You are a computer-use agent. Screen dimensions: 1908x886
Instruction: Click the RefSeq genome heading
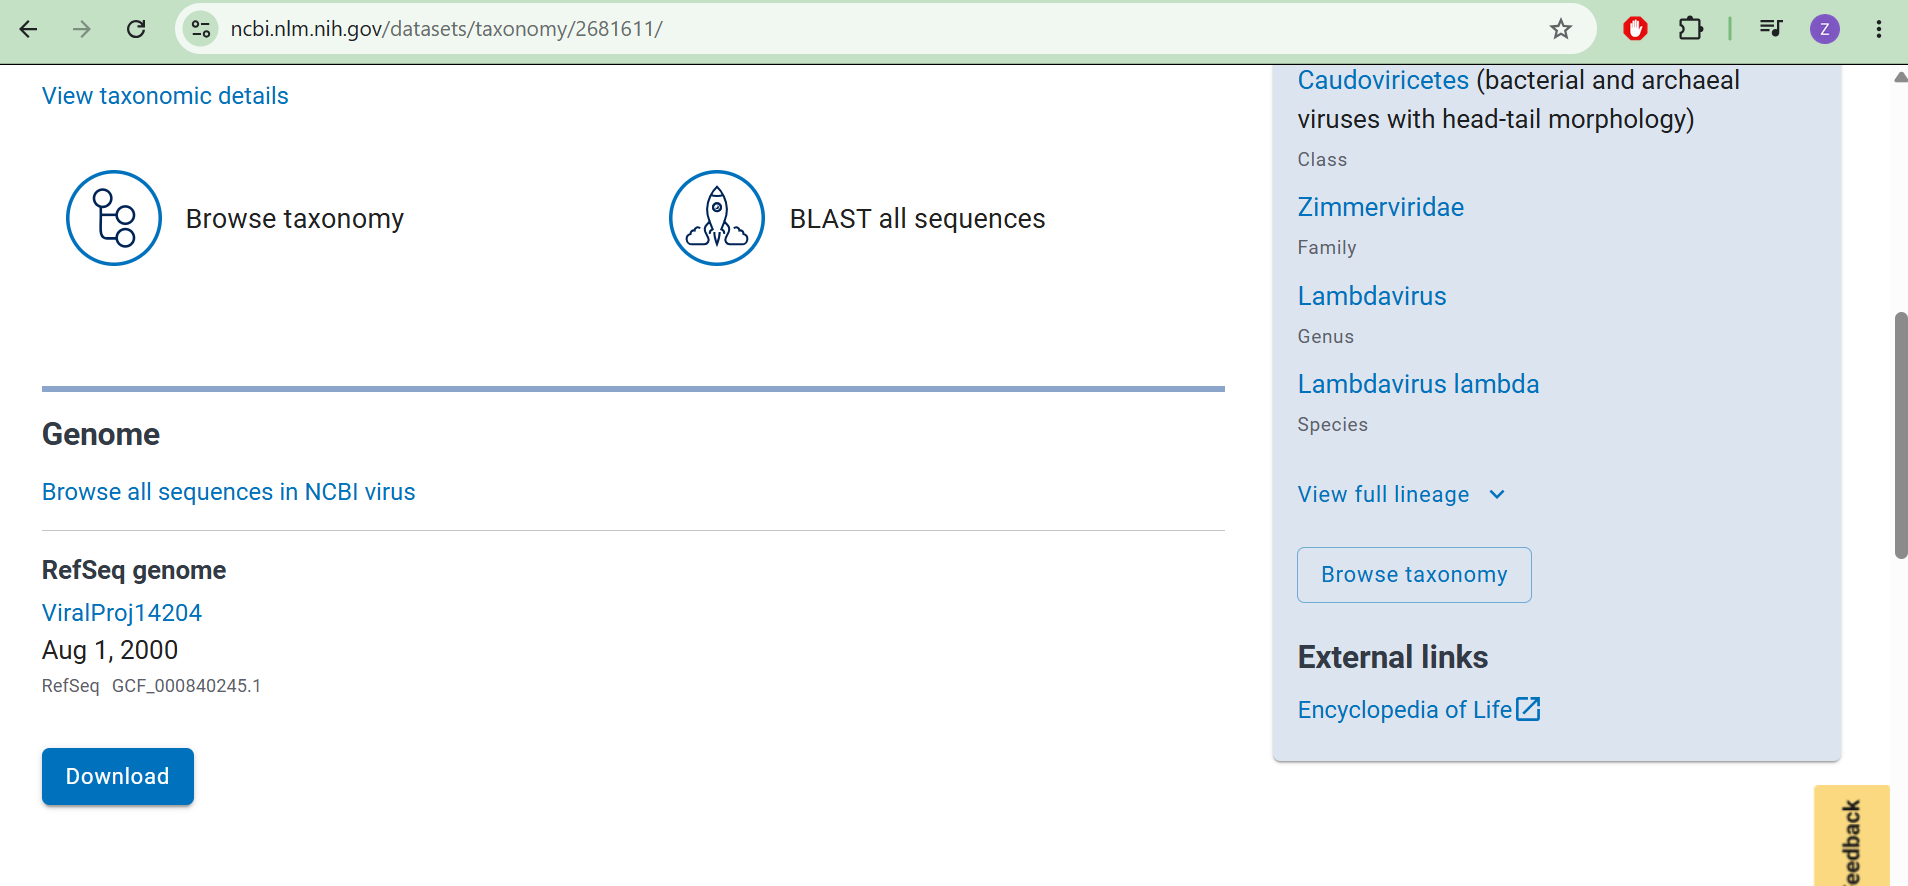click(x=134, y=570)
